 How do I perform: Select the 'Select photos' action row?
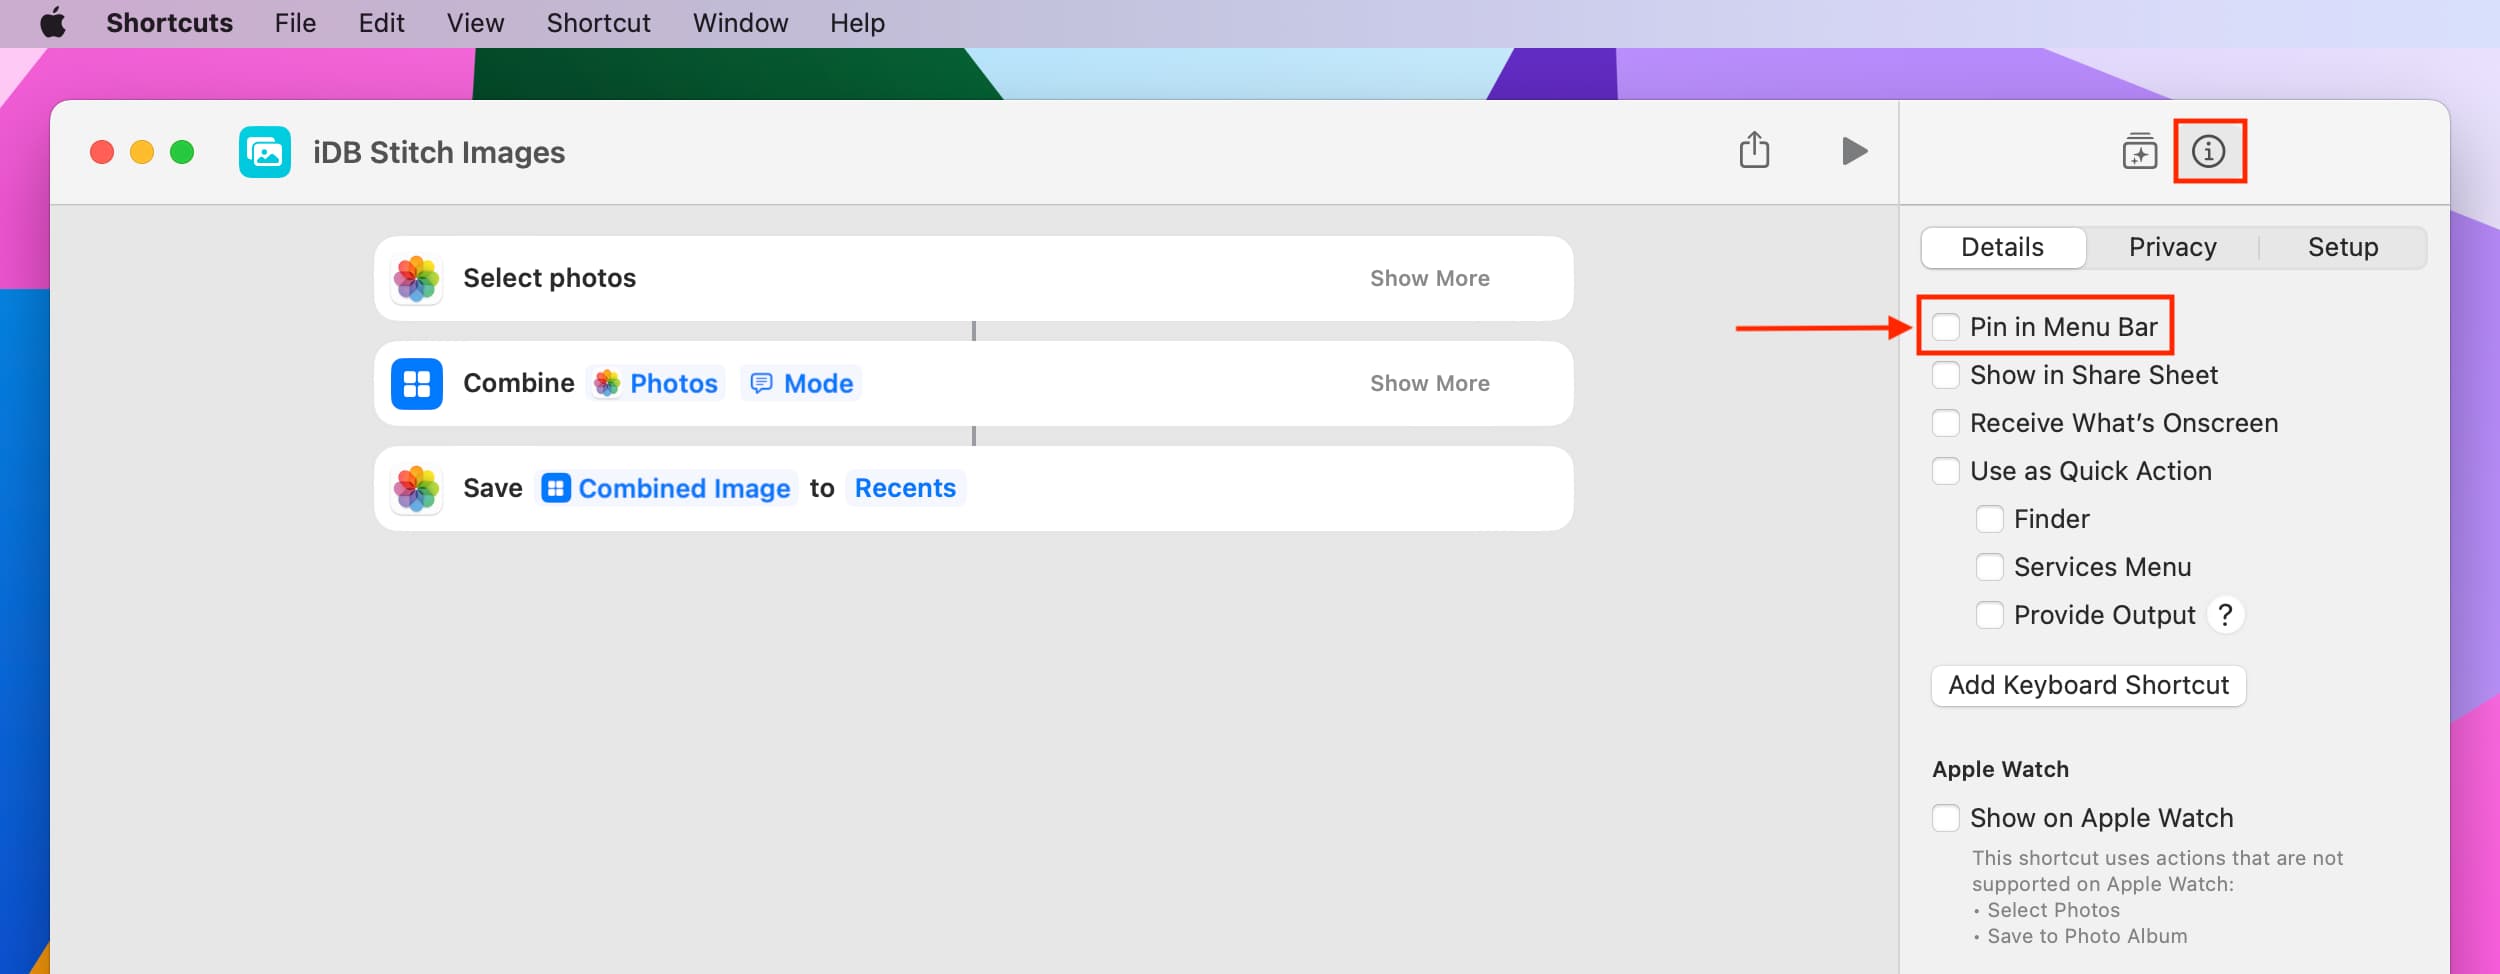(973, 278)
